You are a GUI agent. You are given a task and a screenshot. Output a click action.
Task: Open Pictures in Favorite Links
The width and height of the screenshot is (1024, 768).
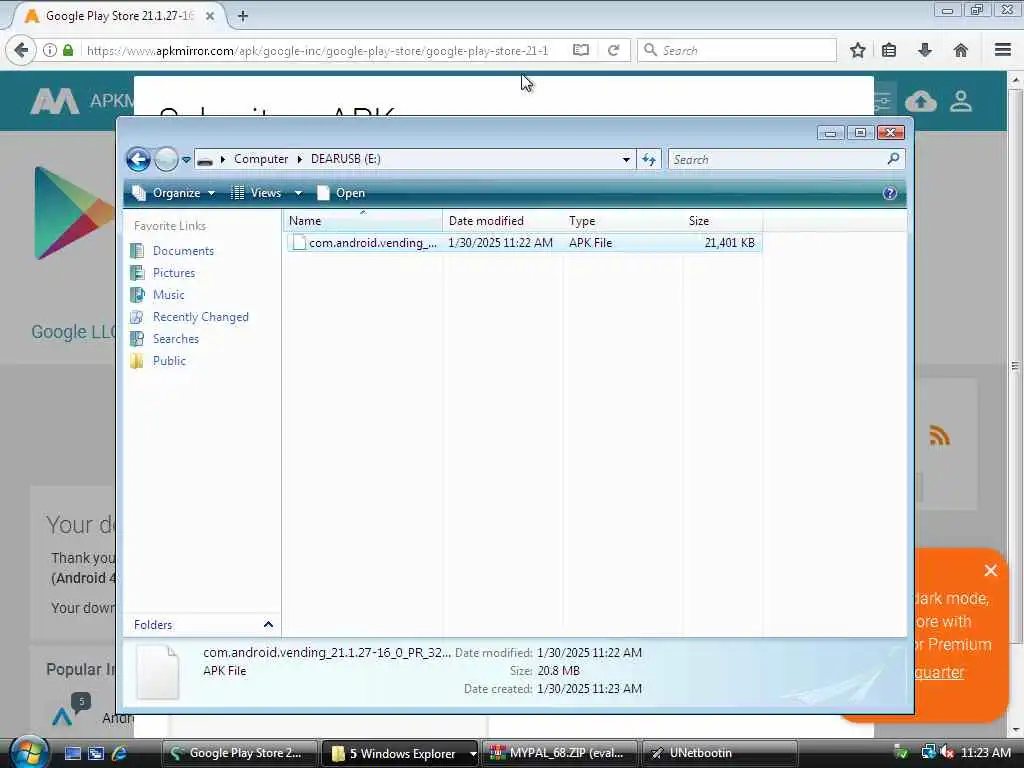[x=174, y=273]
